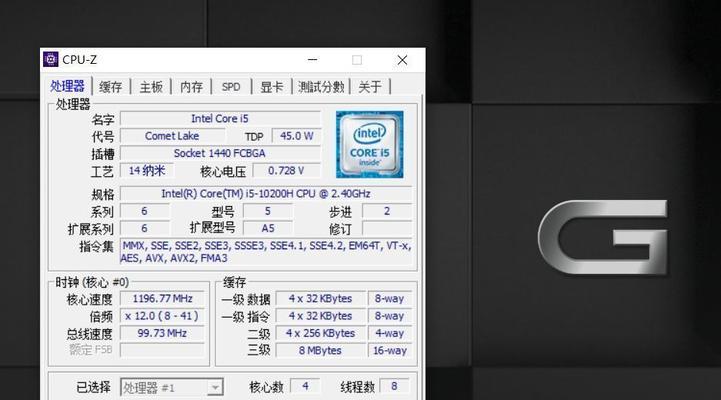This screenshot has height=400, width=721.
Task: Switch to the 测试分数 tab
Action: coord(321,87)
